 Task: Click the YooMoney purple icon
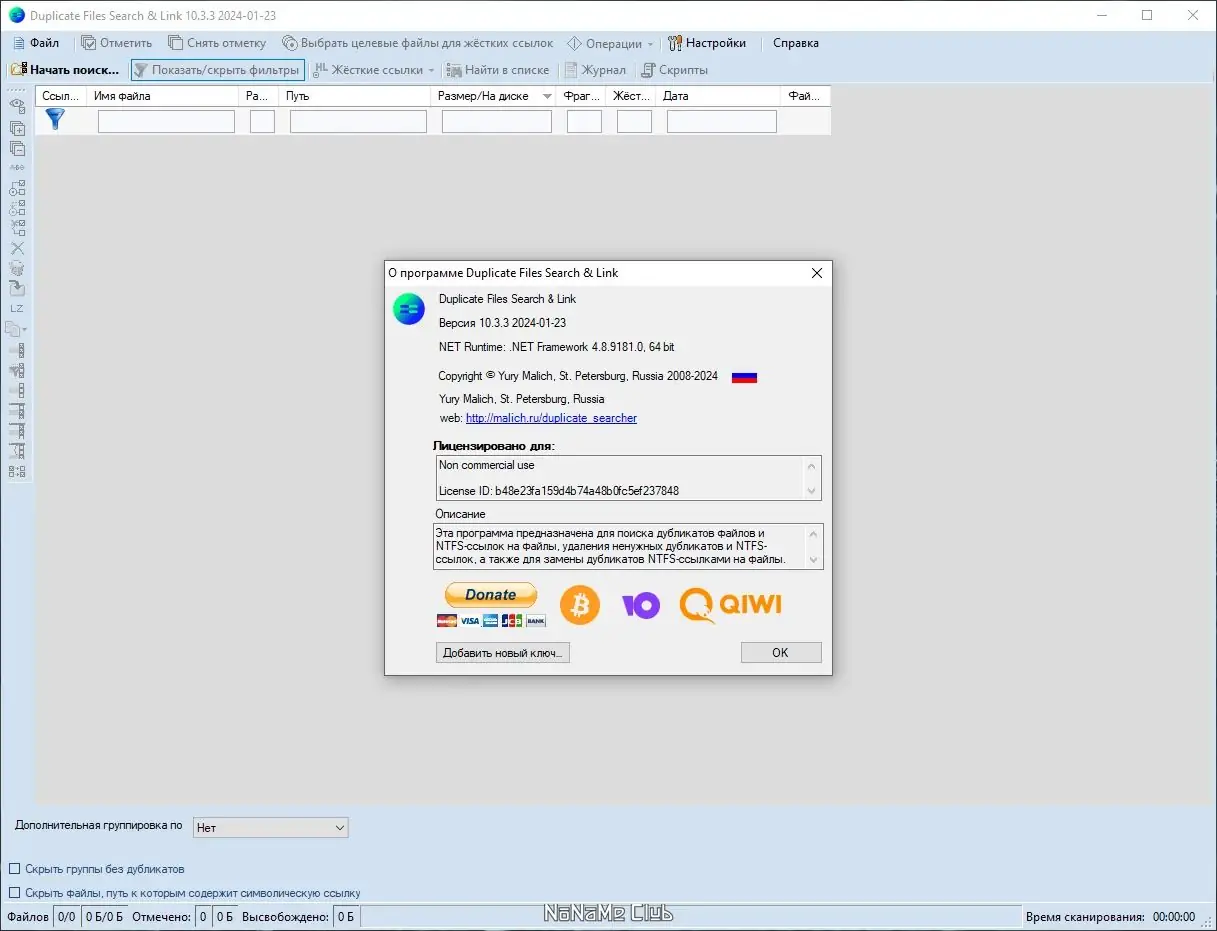[640, 605]
